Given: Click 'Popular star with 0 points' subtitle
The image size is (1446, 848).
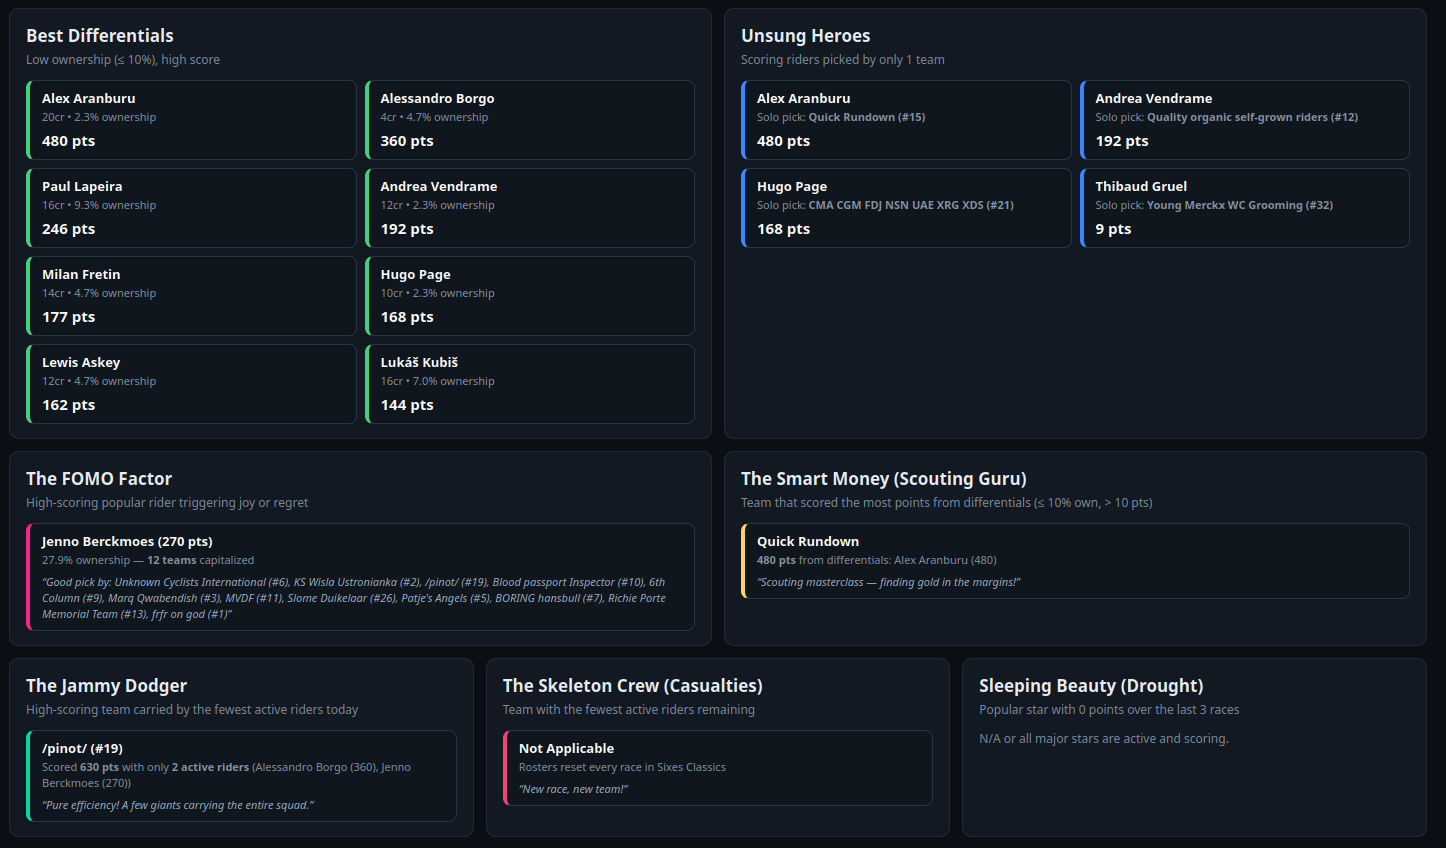Looking at the screenshot, I should tap(1109, 710).
